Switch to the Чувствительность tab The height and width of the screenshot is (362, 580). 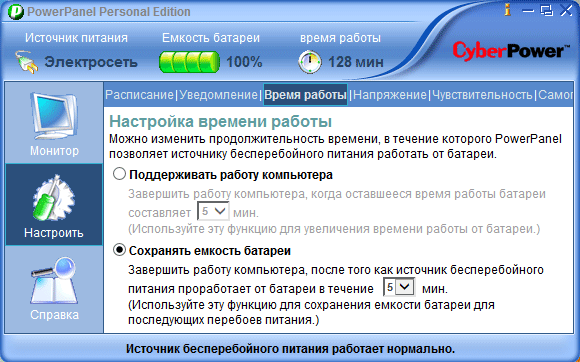click(x=482, y=95)
